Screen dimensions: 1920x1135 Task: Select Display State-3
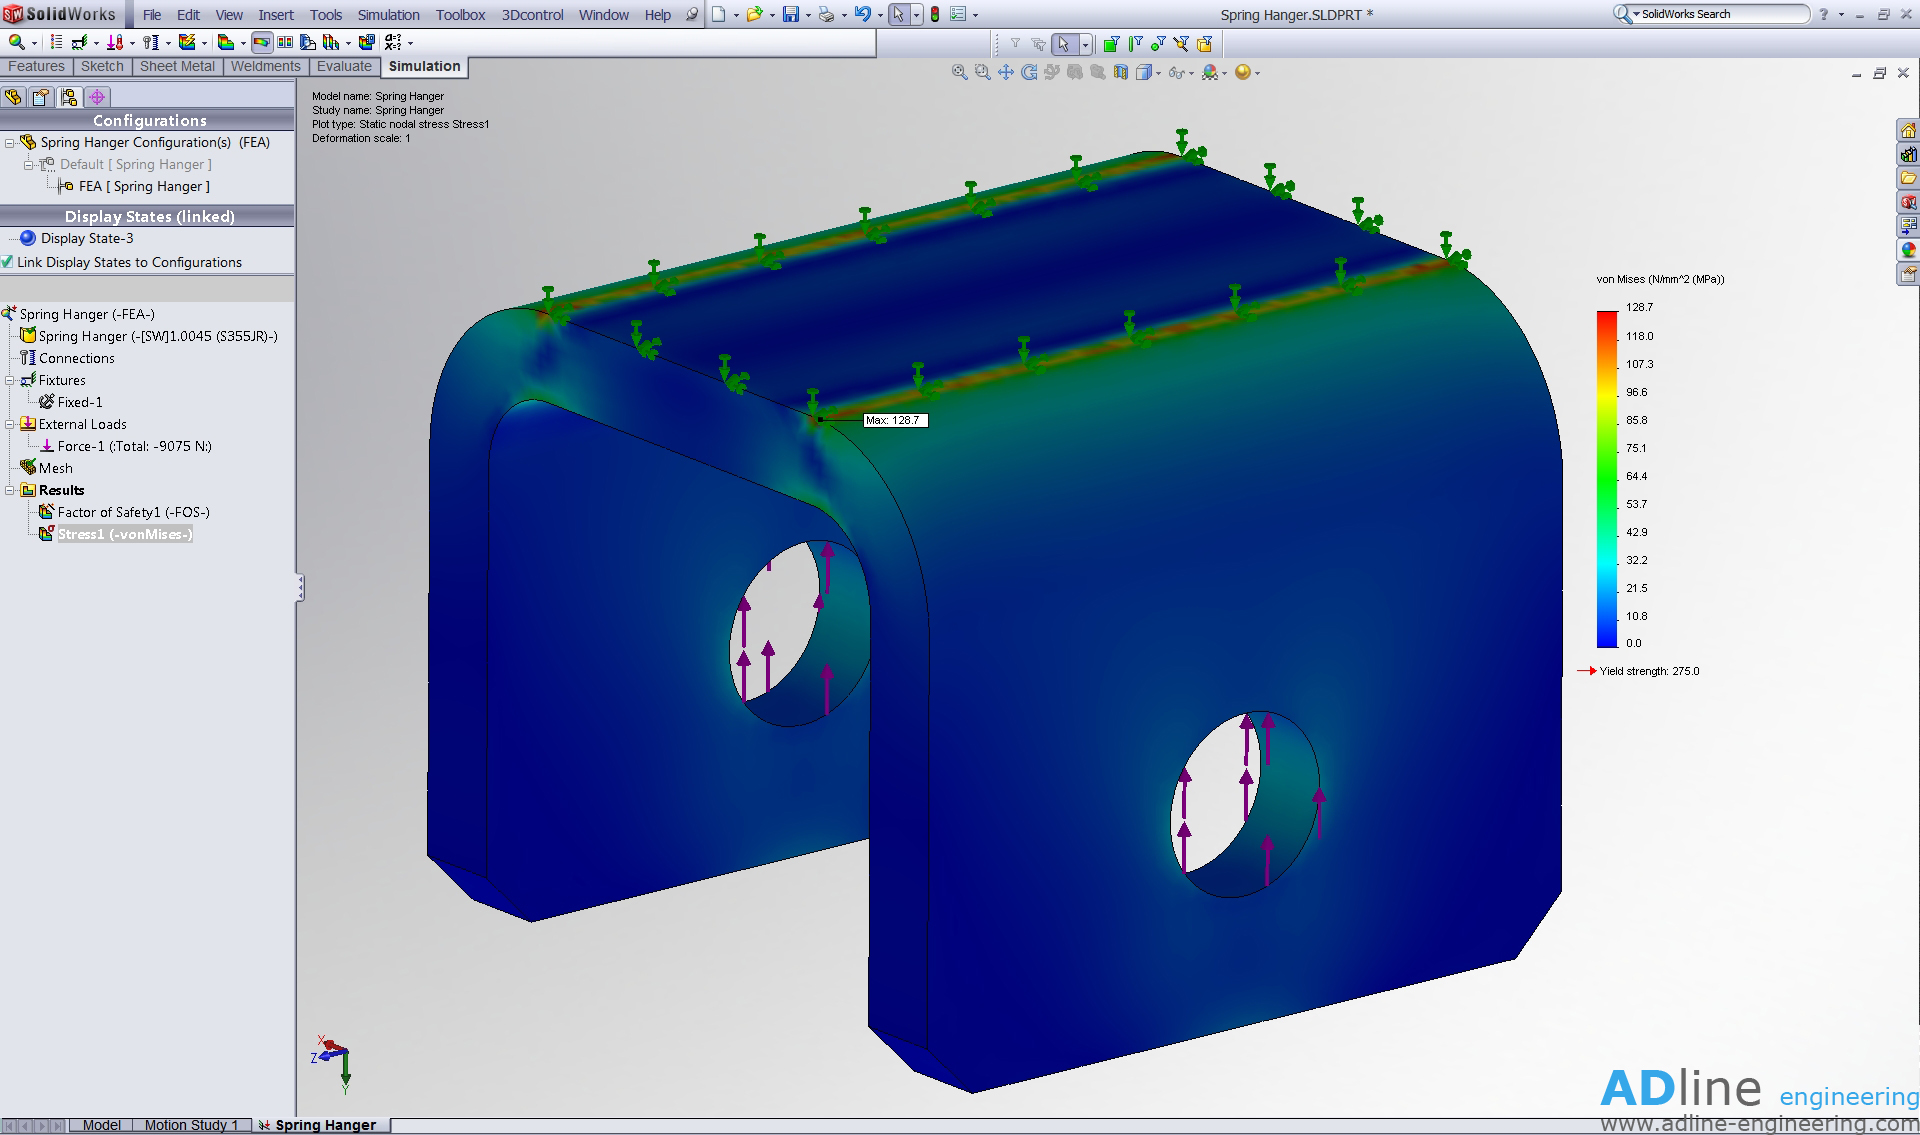[x=76, y=238]
